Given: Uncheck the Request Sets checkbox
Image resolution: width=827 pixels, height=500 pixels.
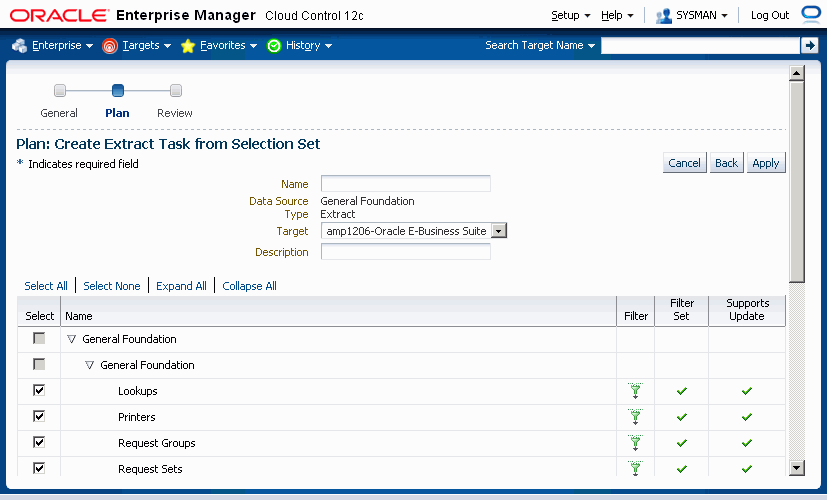Looking at the screenshot, I should pyautogui.click(x=39, y=468).
